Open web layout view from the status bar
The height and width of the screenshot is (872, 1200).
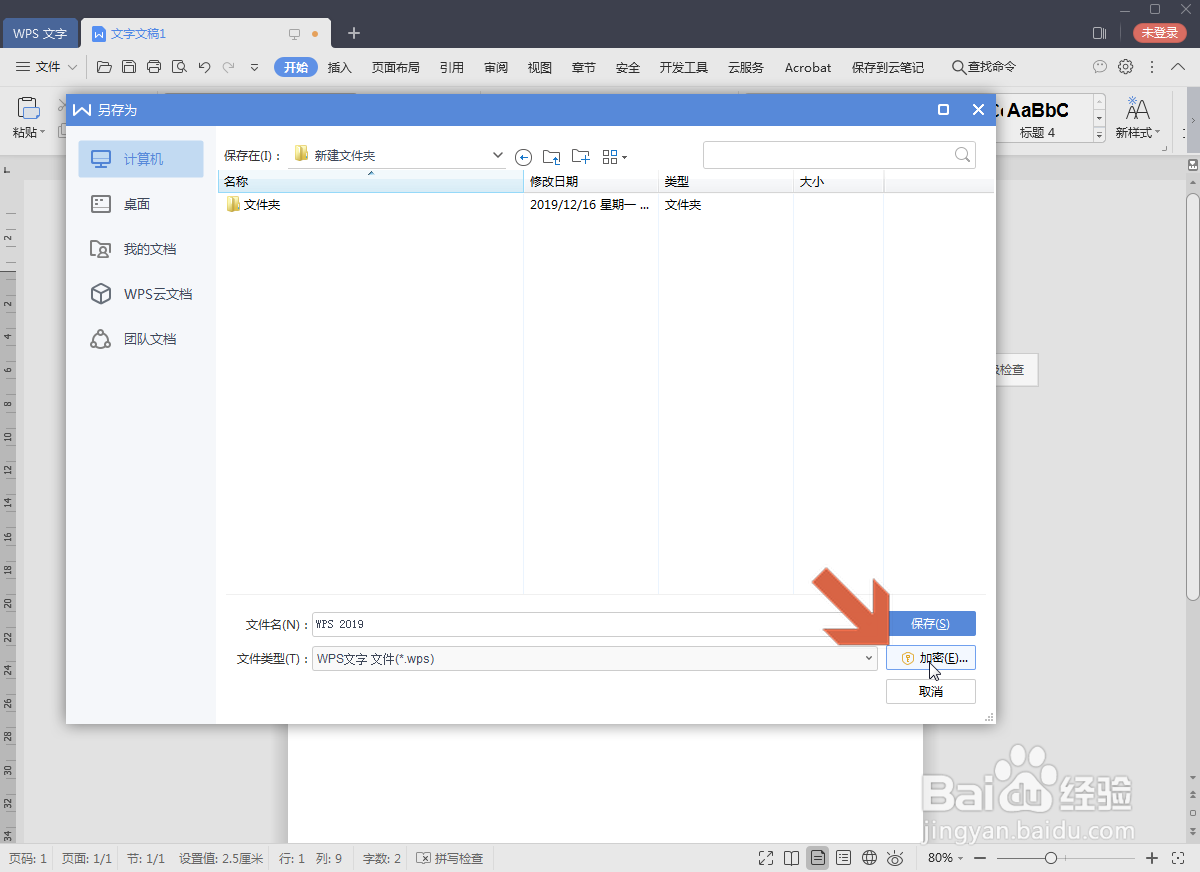coord(869,857)
